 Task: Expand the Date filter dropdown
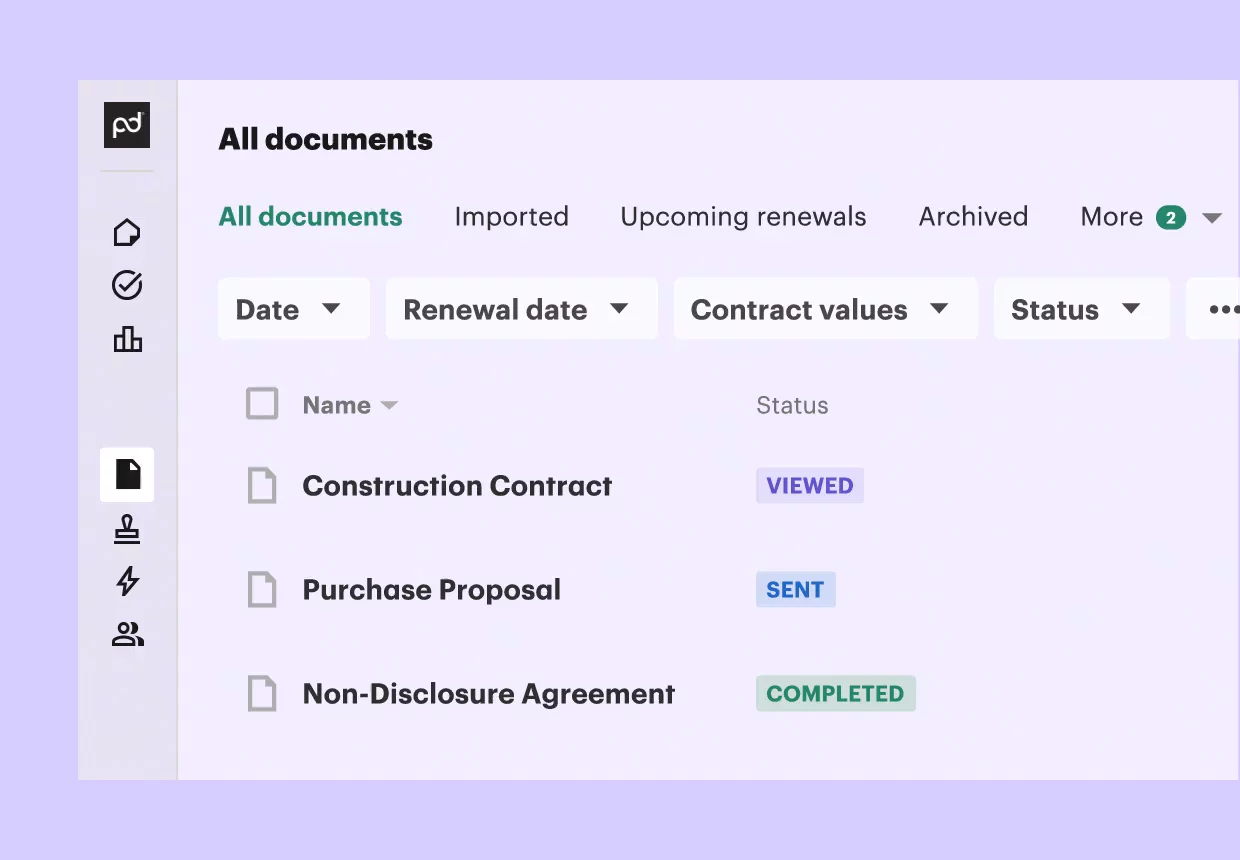[294, 309]
